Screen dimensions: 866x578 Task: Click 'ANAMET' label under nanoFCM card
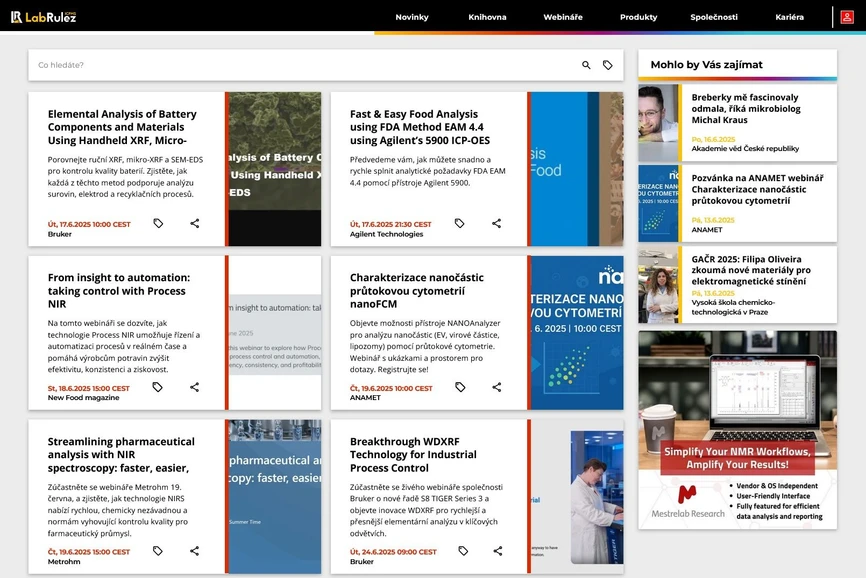(x=365, y=397)
